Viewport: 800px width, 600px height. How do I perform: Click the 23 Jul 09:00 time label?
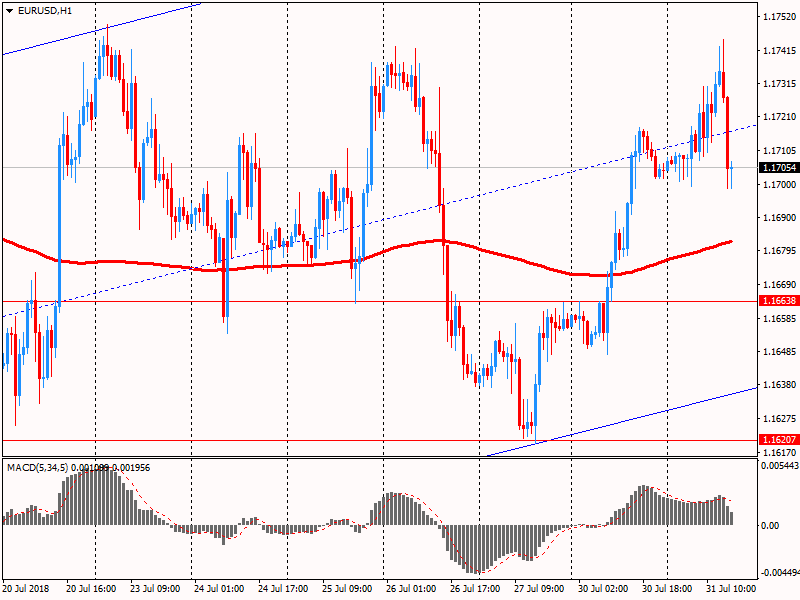[155, 588]
